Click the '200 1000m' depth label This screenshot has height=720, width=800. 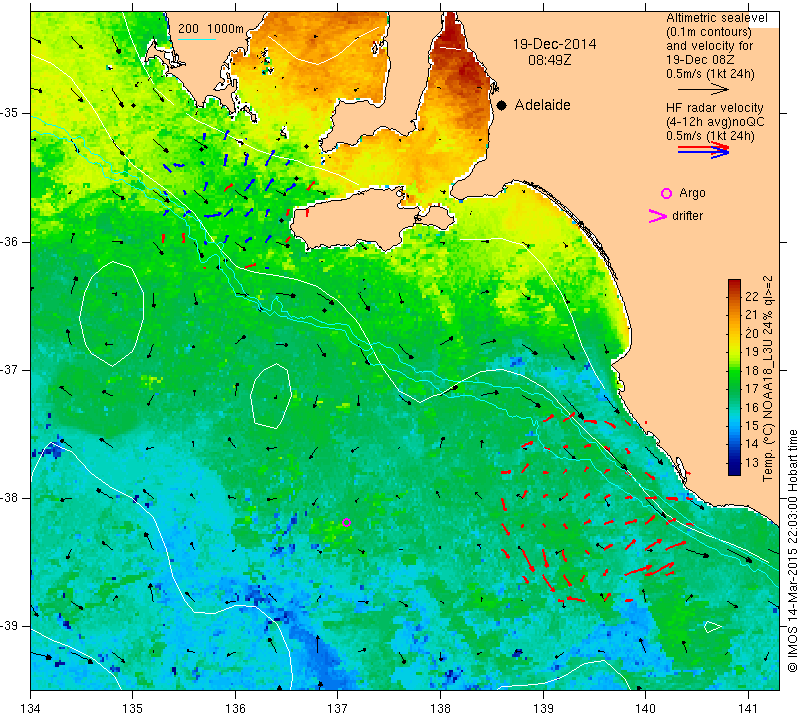click(x=211, y=29)
